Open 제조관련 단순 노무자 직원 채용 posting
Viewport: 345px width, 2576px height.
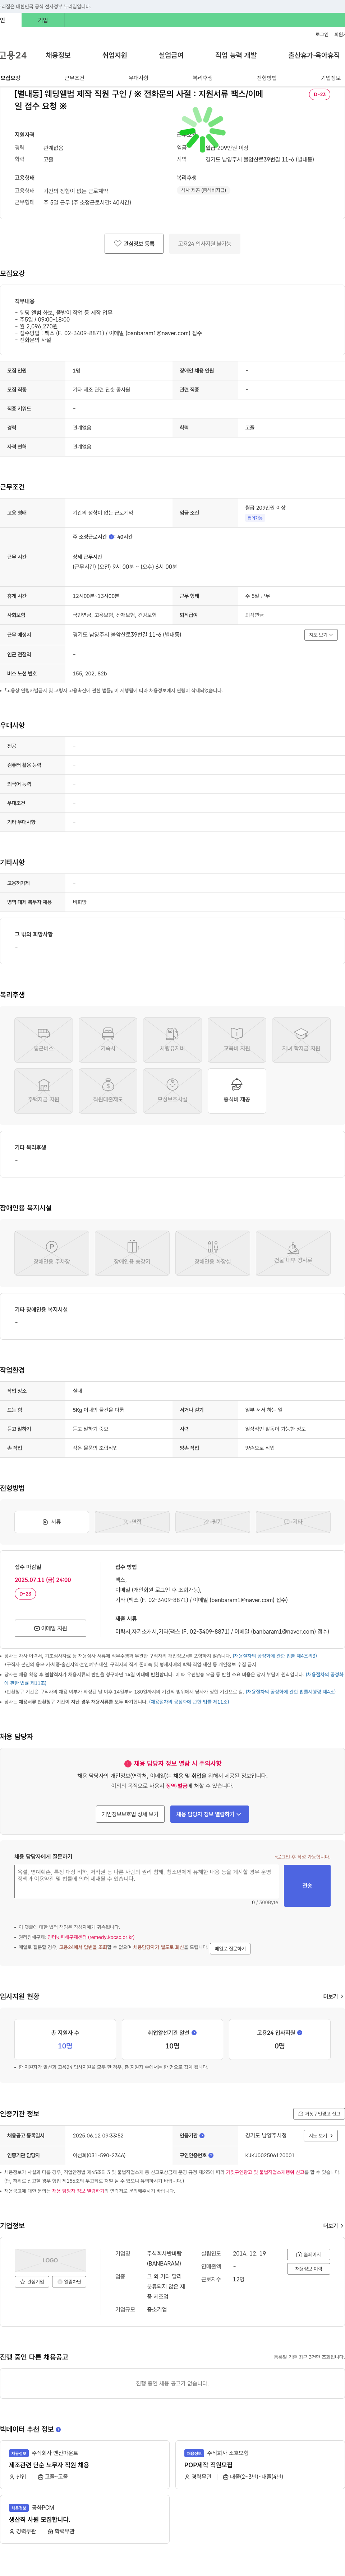coord(49,2465)
